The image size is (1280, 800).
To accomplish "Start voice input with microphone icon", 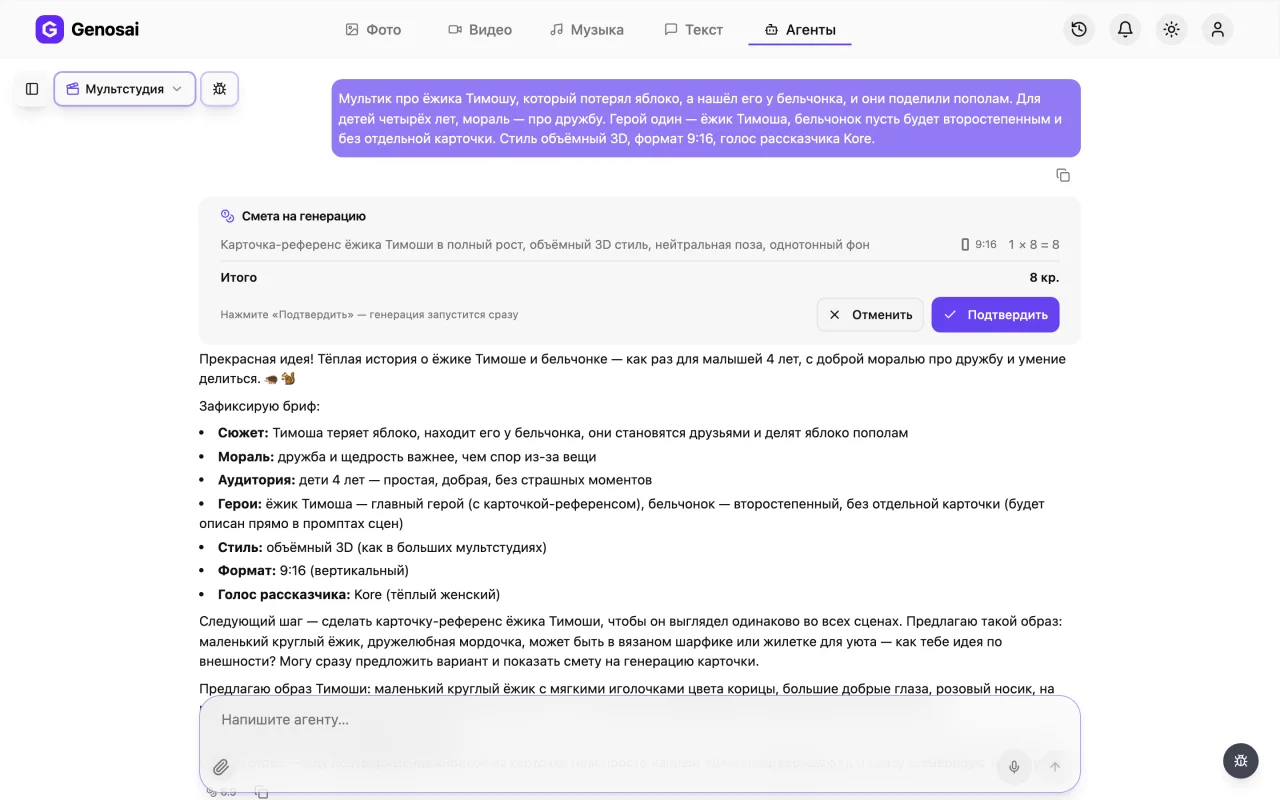I will [1014, 767].
